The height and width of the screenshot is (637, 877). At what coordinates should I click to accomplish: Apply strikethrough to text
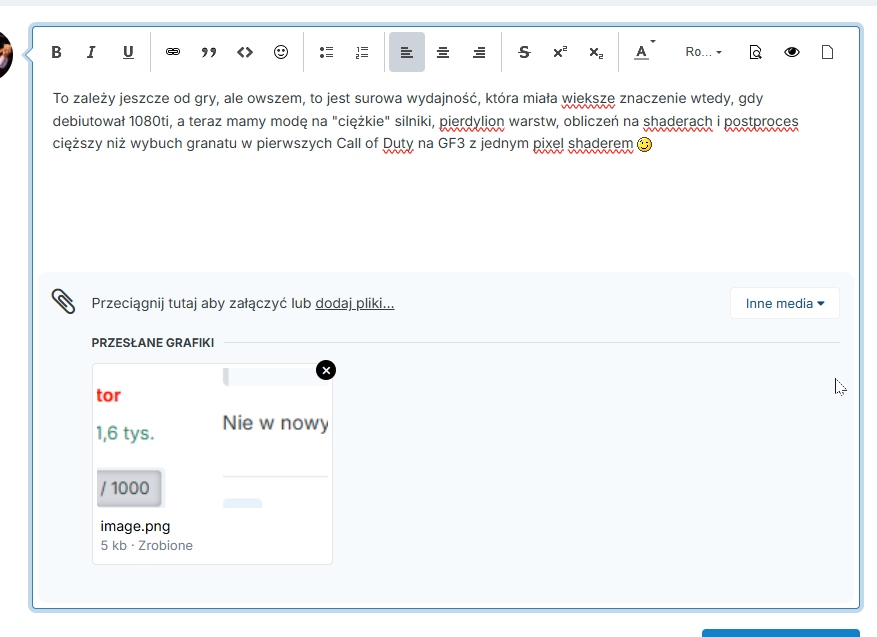pyautogui.click(x=524, y=52)
